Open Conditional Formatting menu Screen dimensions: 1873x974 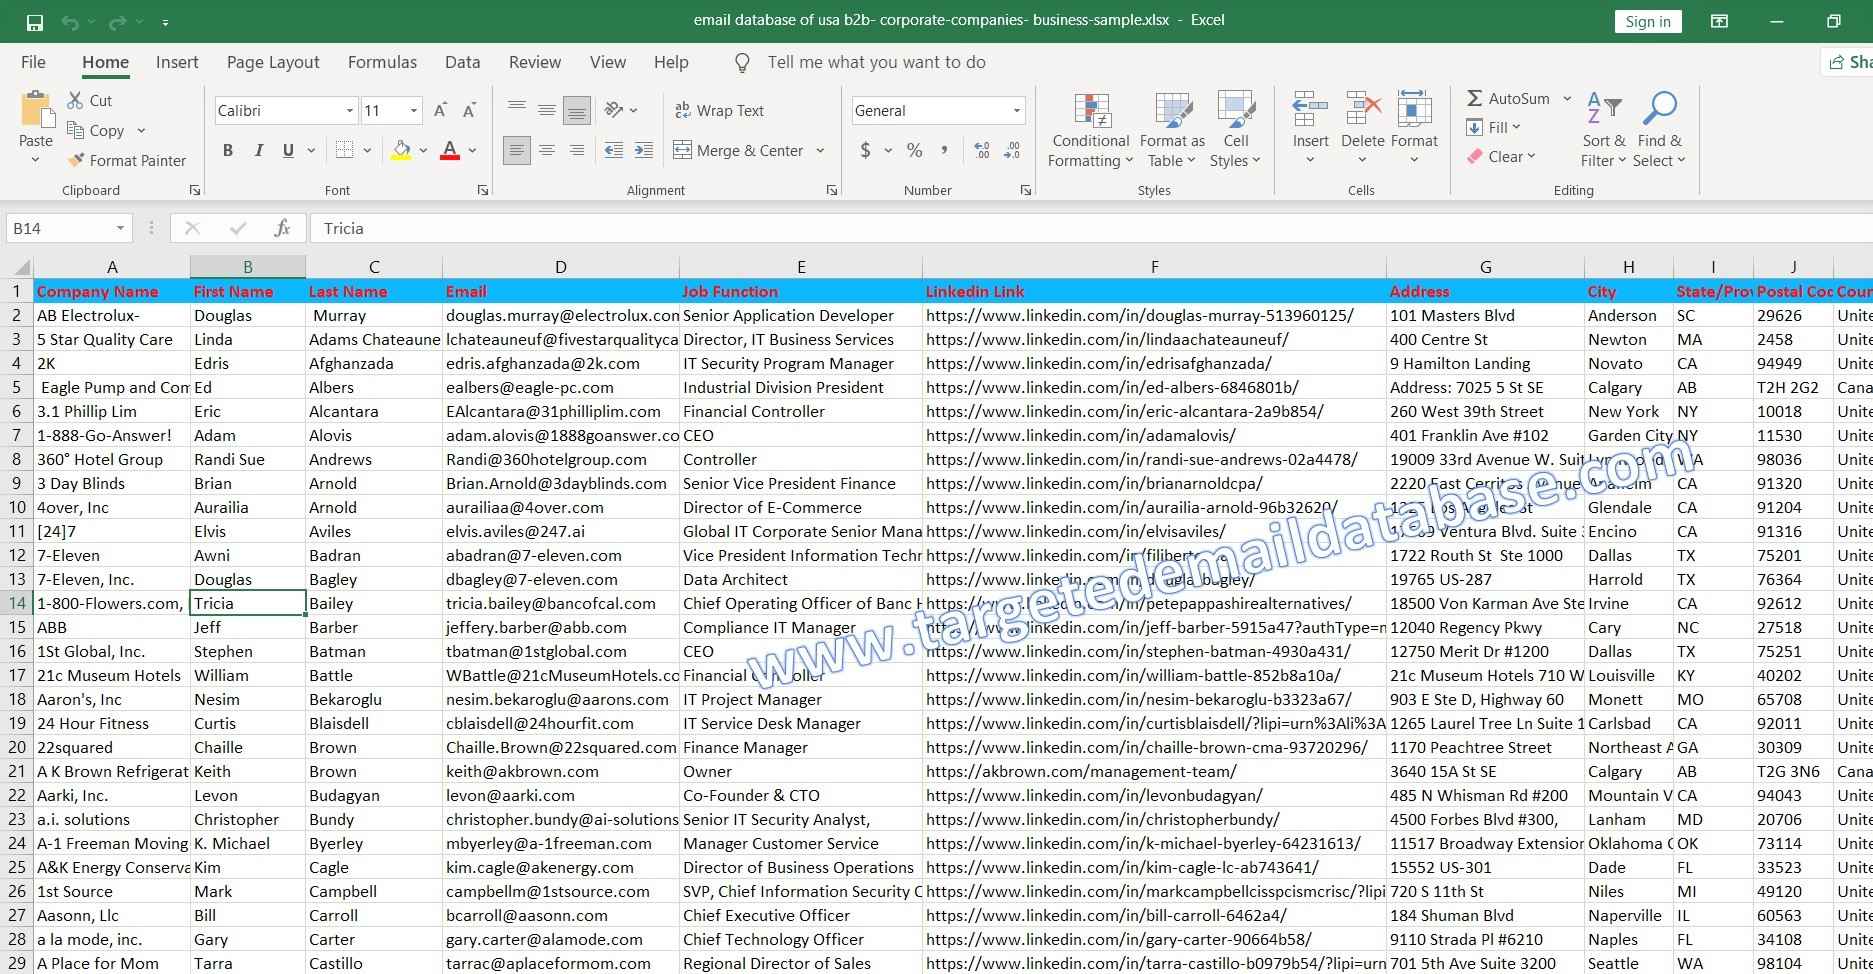tap(1090, 131)
